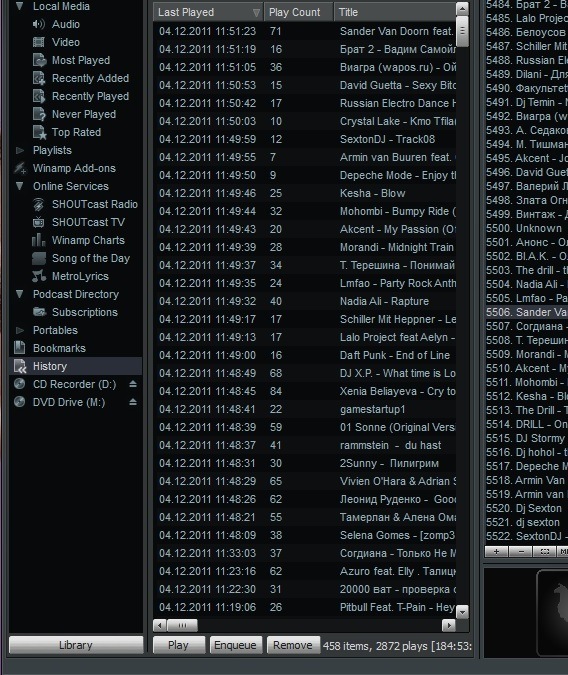Screen dimensions: 568x675
Task: Open Winamp Add-ons icon
Action: (x=20, y=168)
